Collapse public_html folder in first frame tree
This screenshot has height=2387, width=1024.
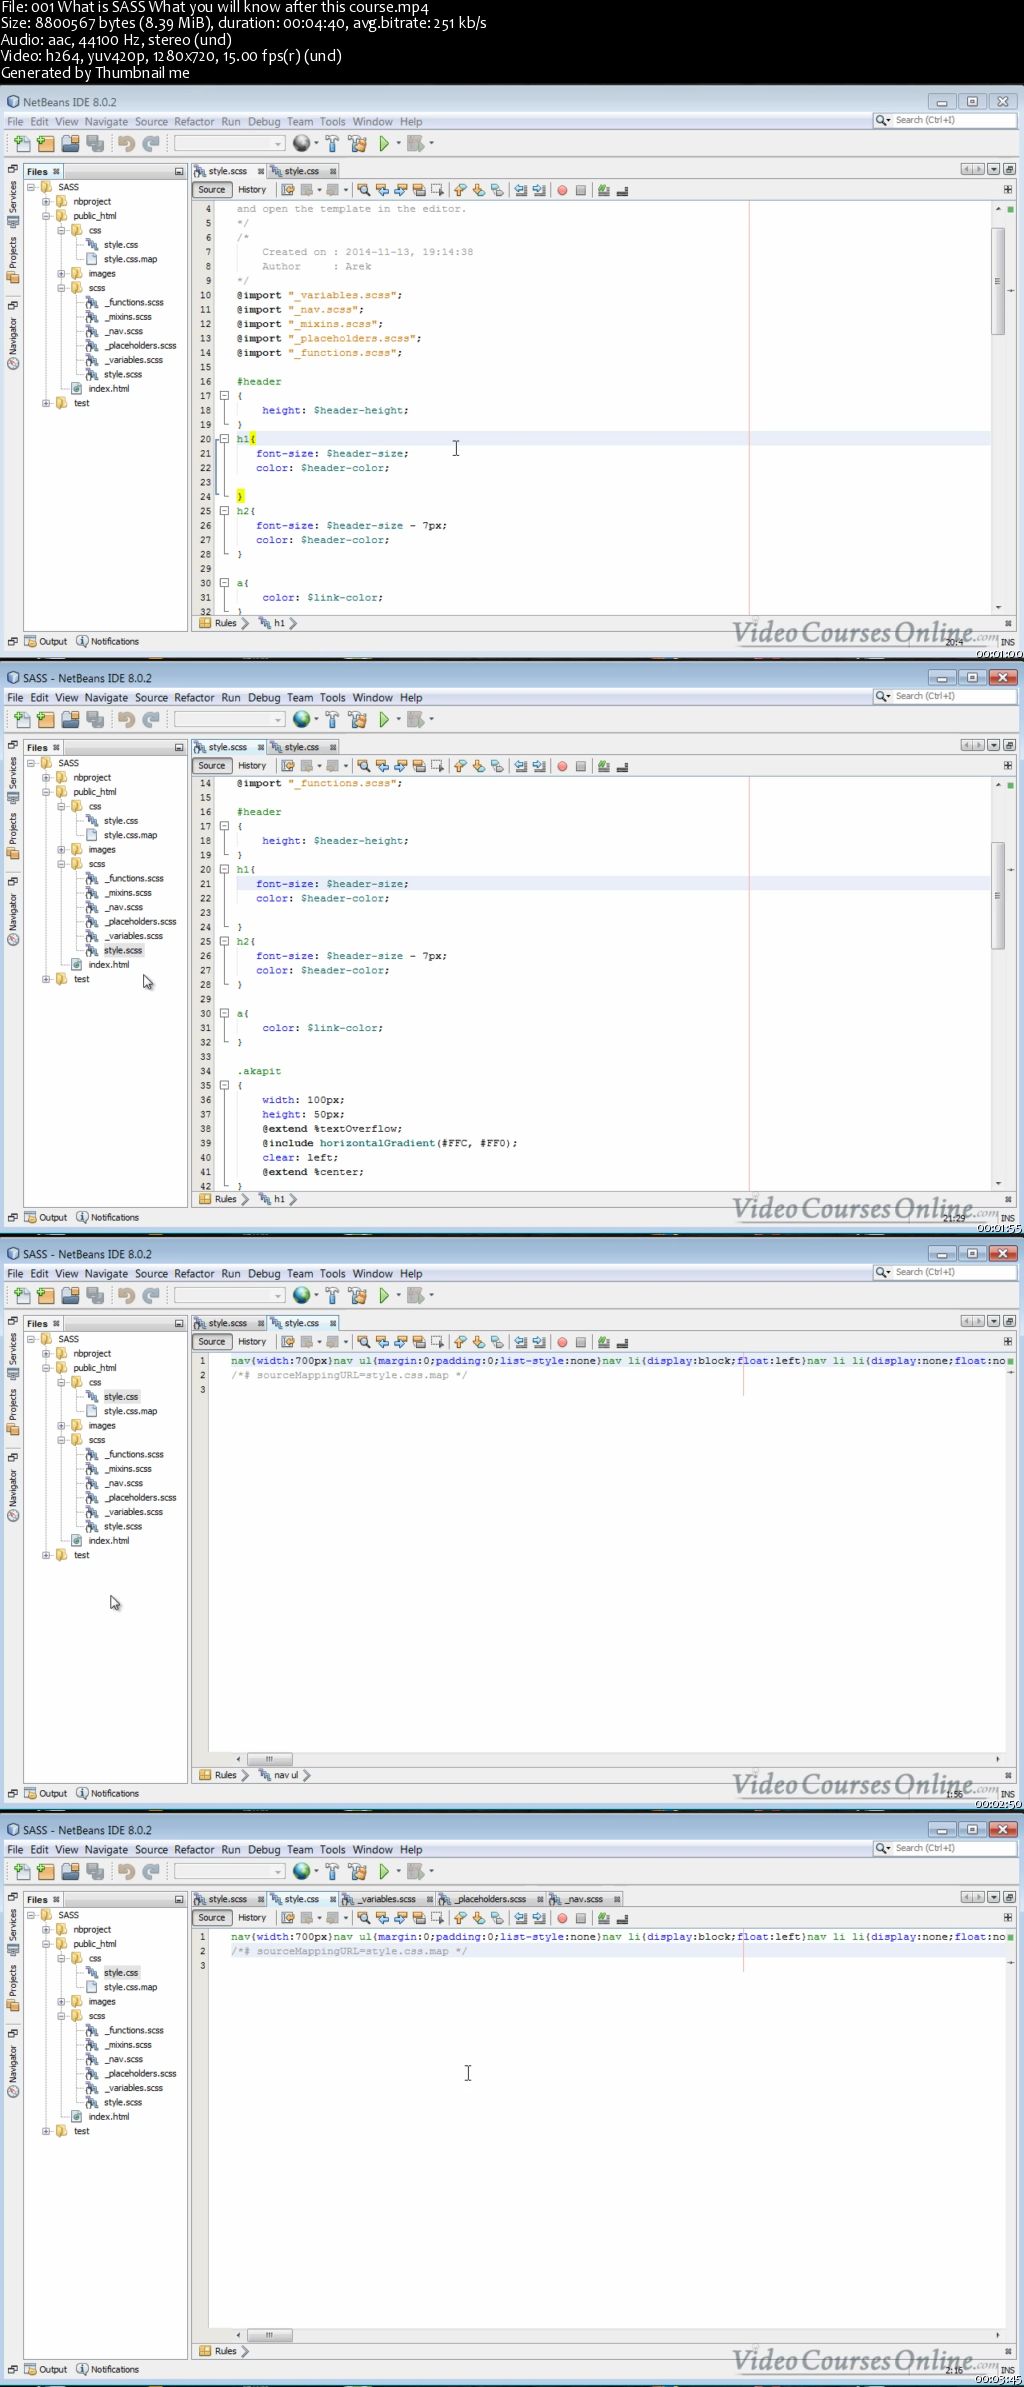[46, 216]
